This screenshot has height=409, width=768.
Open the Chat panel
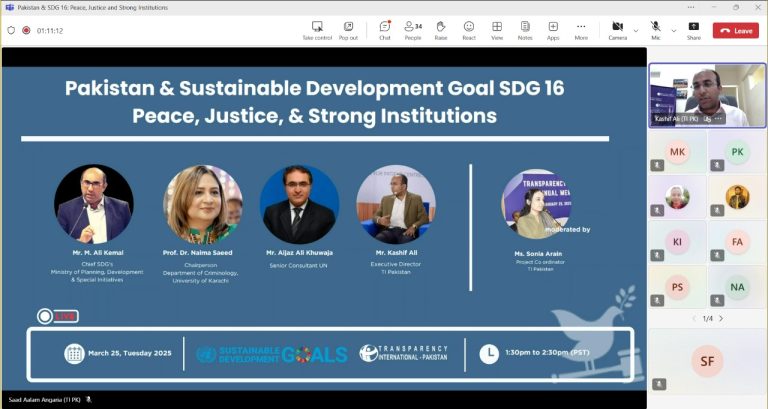(x=385, y=30)
